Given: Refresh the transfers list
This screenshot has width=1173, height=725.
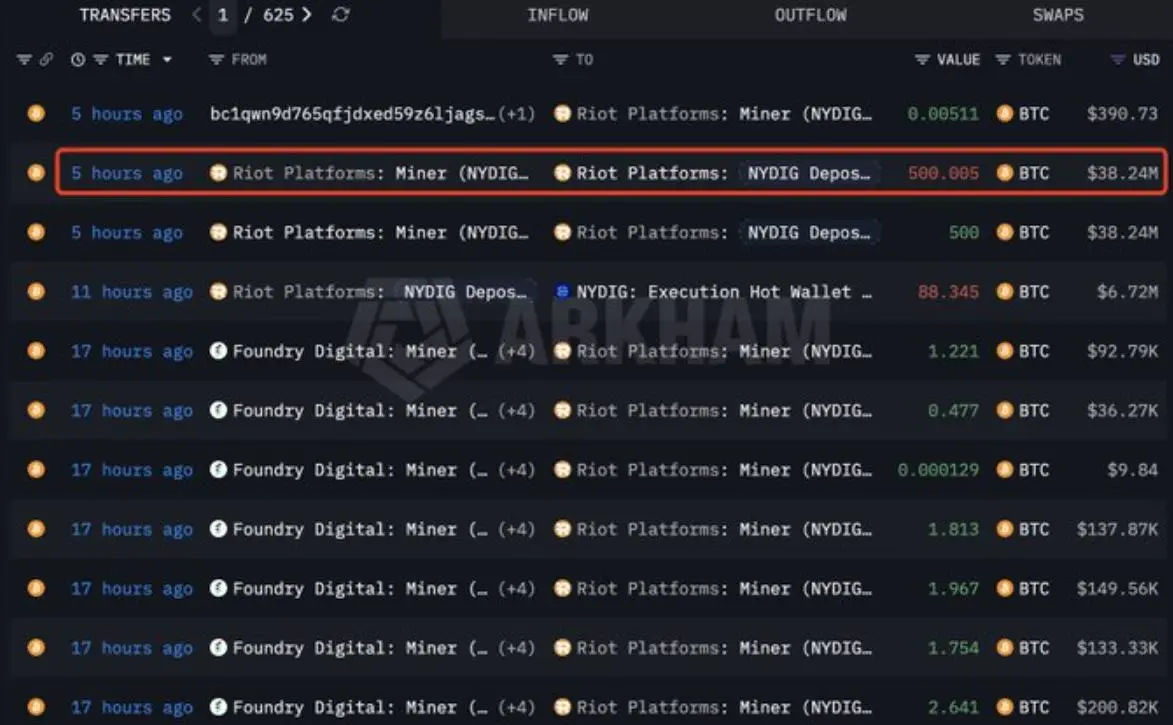Looking at the screenshot, I should click(x=340, y=14).
